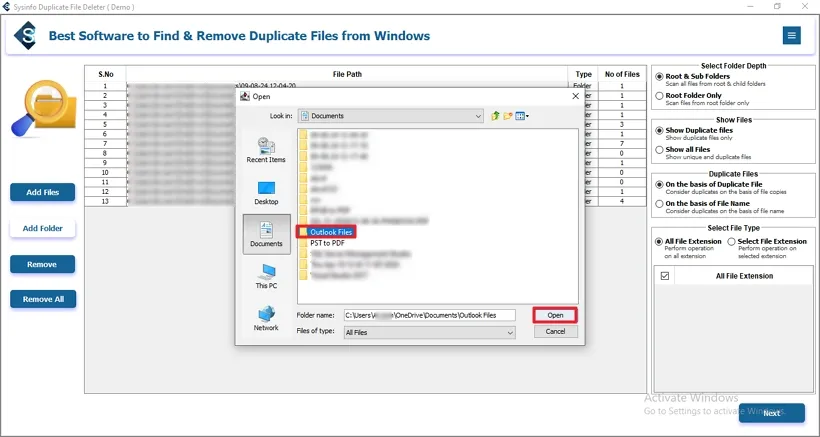
Task: Choose Root Folder Only option
Action: (x=659, y=96)
